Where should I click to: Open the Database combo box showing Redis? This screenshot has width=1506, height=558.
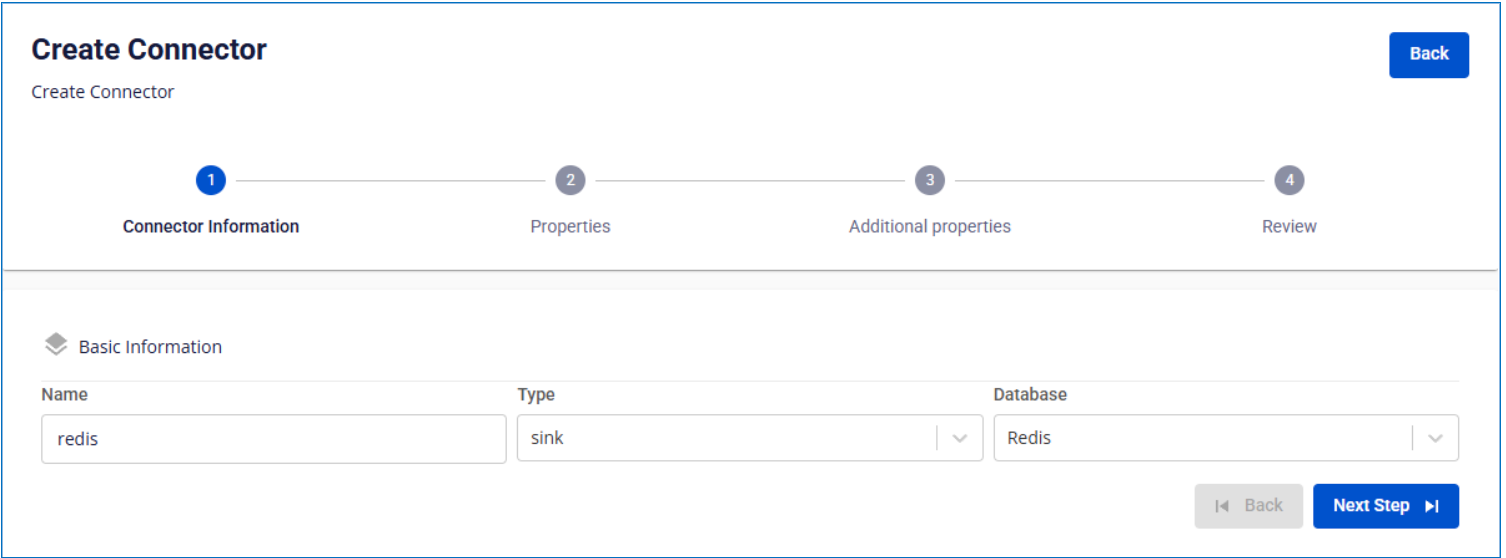tap(1226, 438)
